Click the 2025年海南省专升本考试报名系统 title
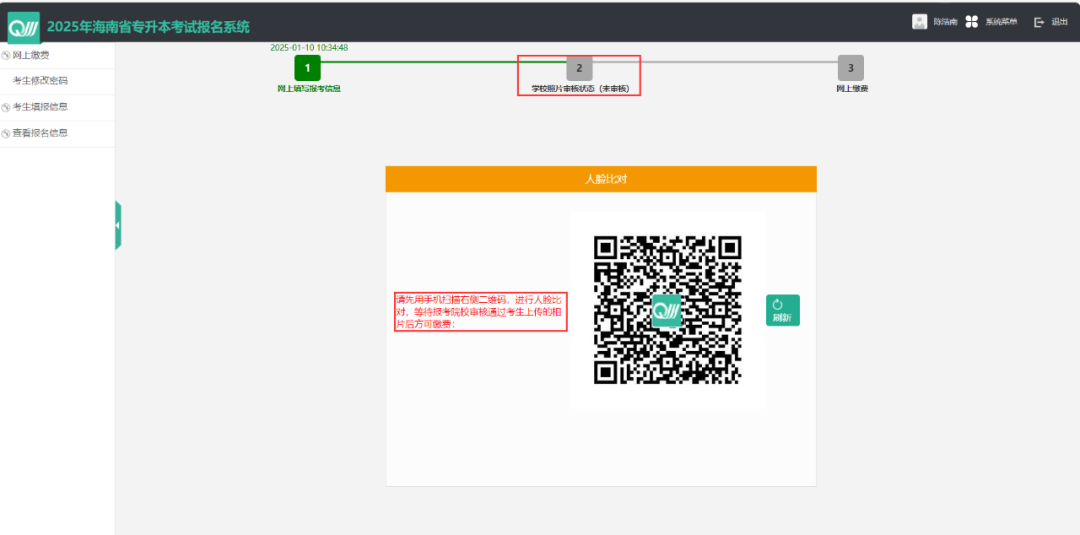This screenshot has height=535, width=1080. pos(148,28)
